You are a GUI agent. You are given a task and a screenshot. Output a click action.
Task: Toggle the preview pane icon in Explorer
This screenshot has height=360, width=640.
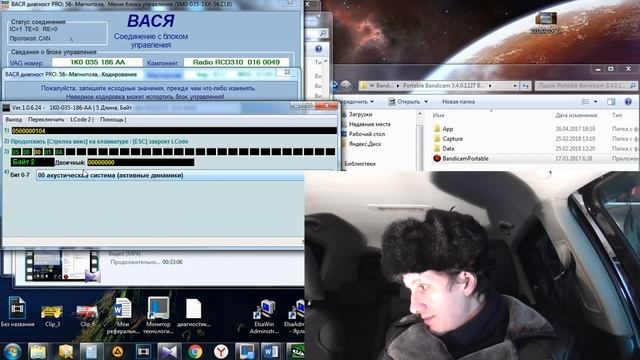pyautogui.click(x=611, y=102)
